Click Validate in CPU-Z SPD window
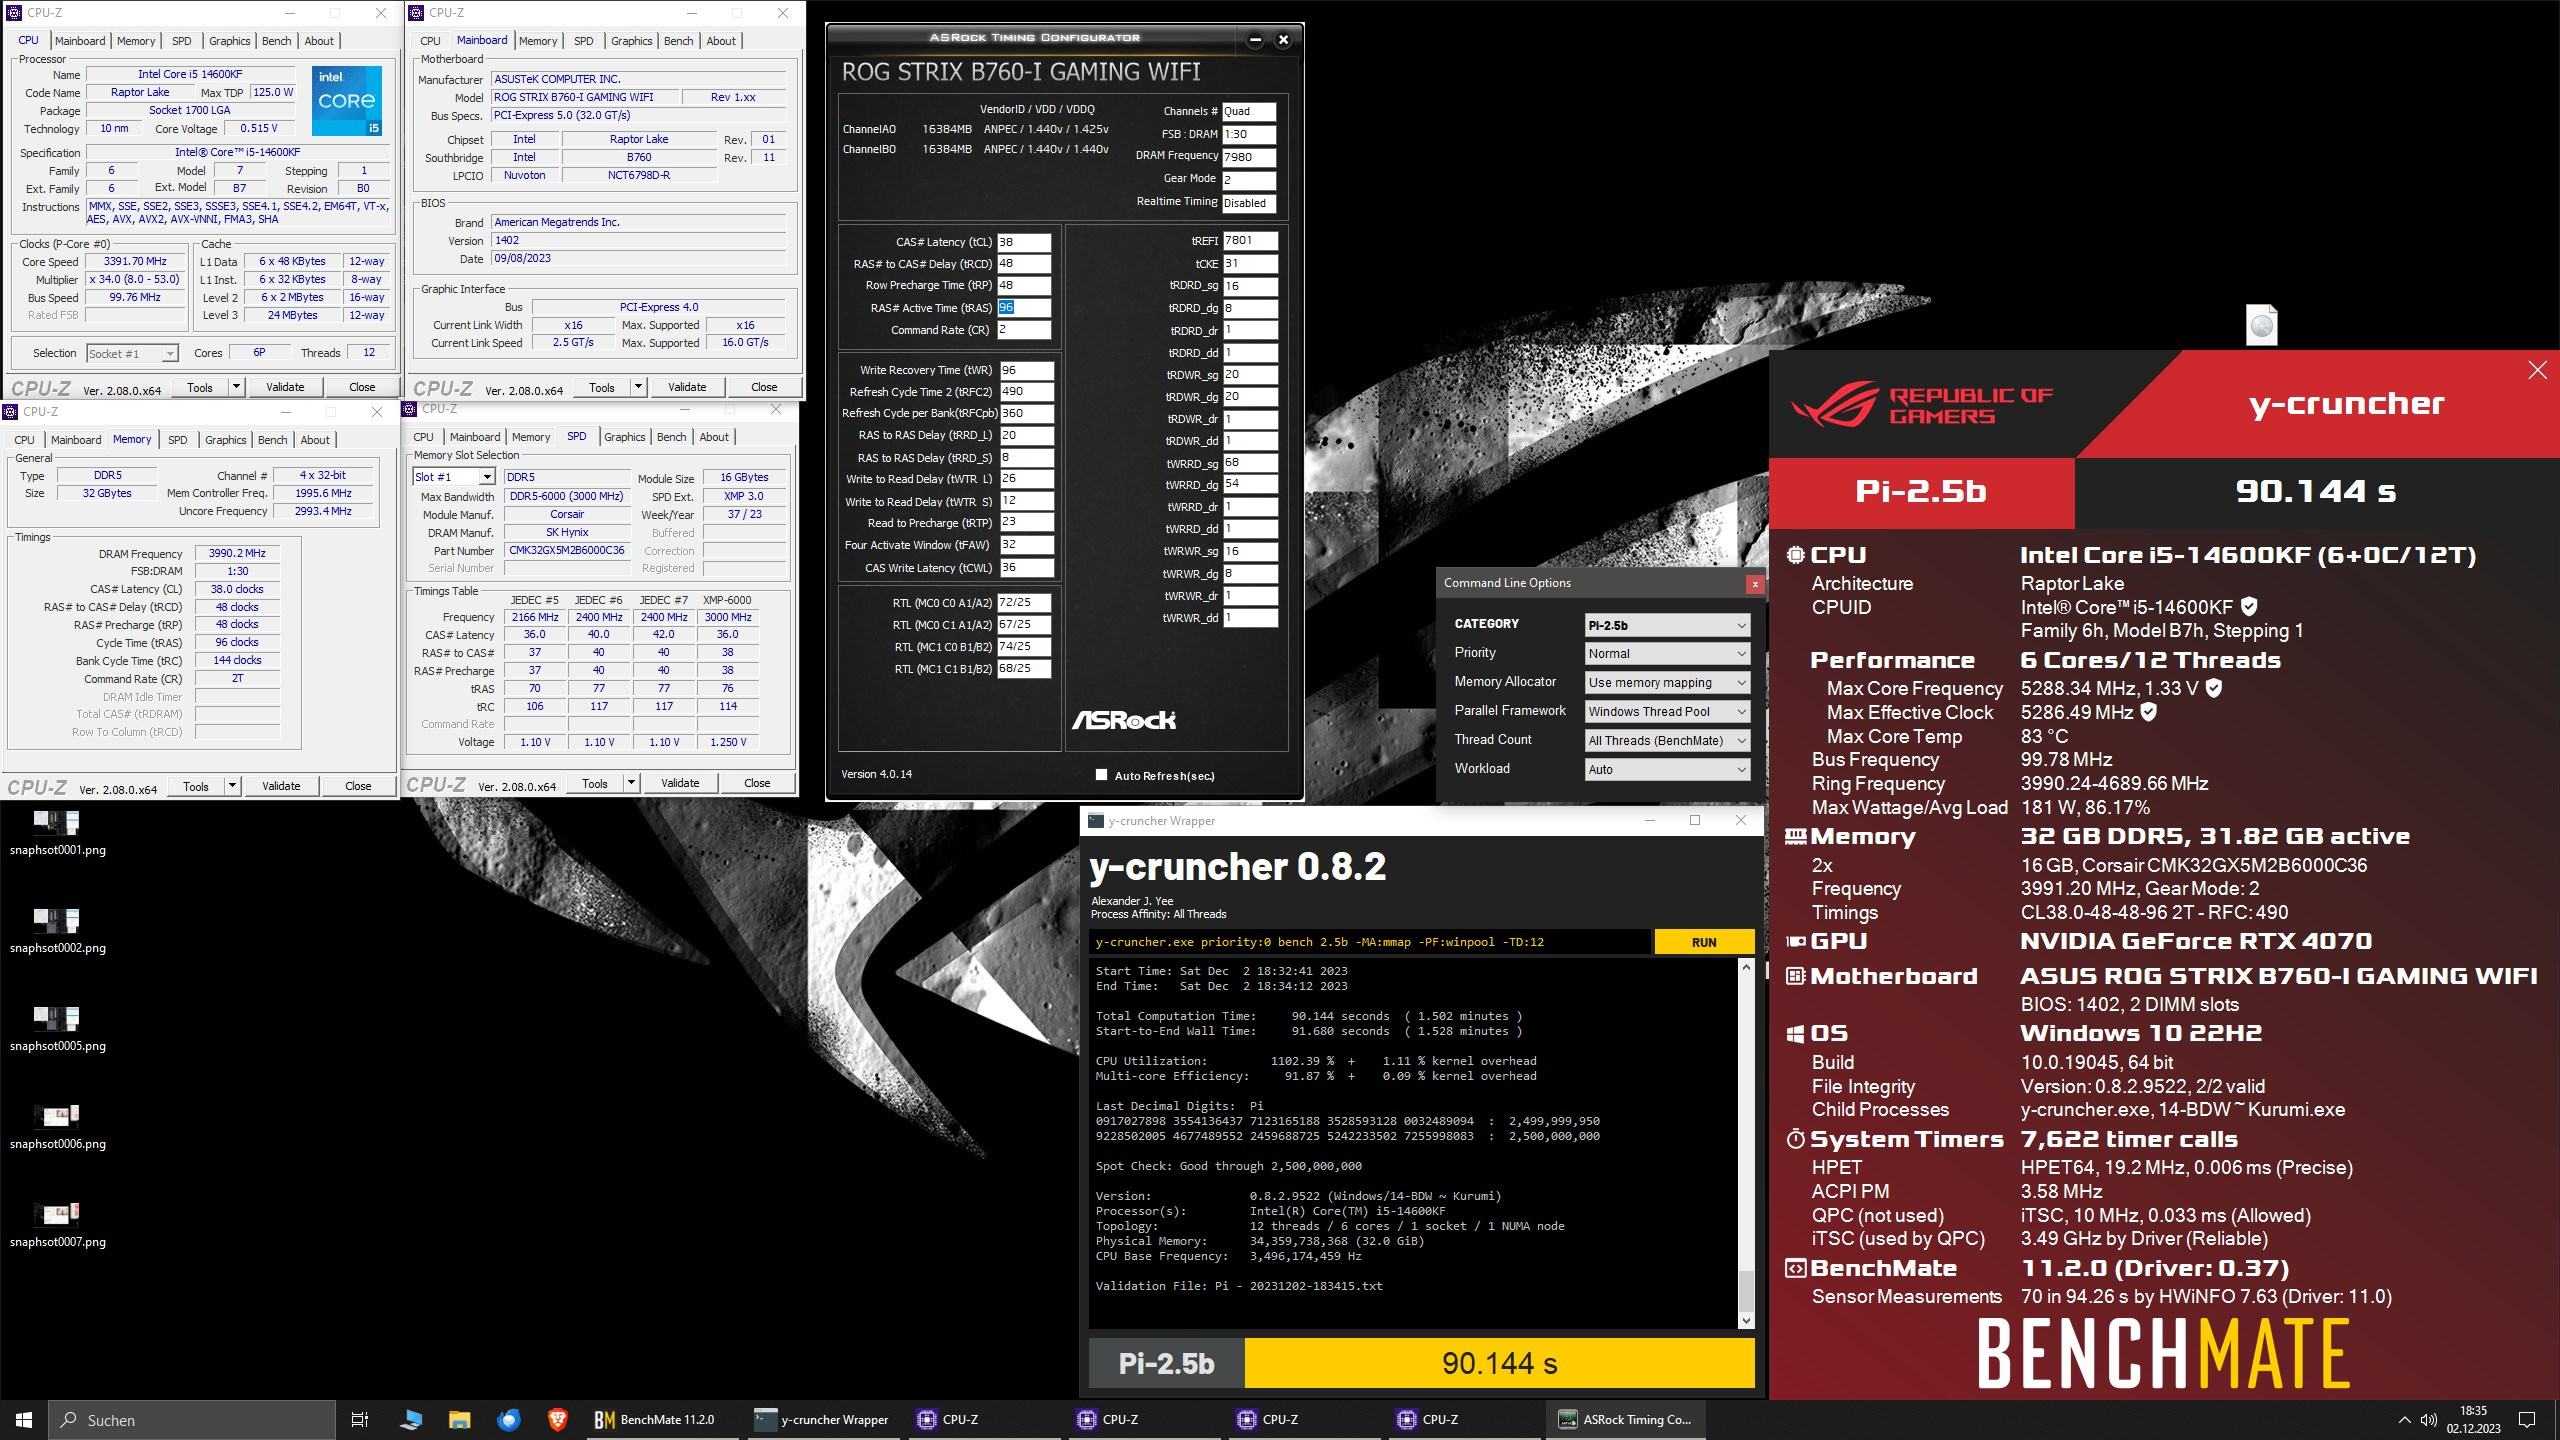This screenshot has height=1440, width=2560. point(680,783)
